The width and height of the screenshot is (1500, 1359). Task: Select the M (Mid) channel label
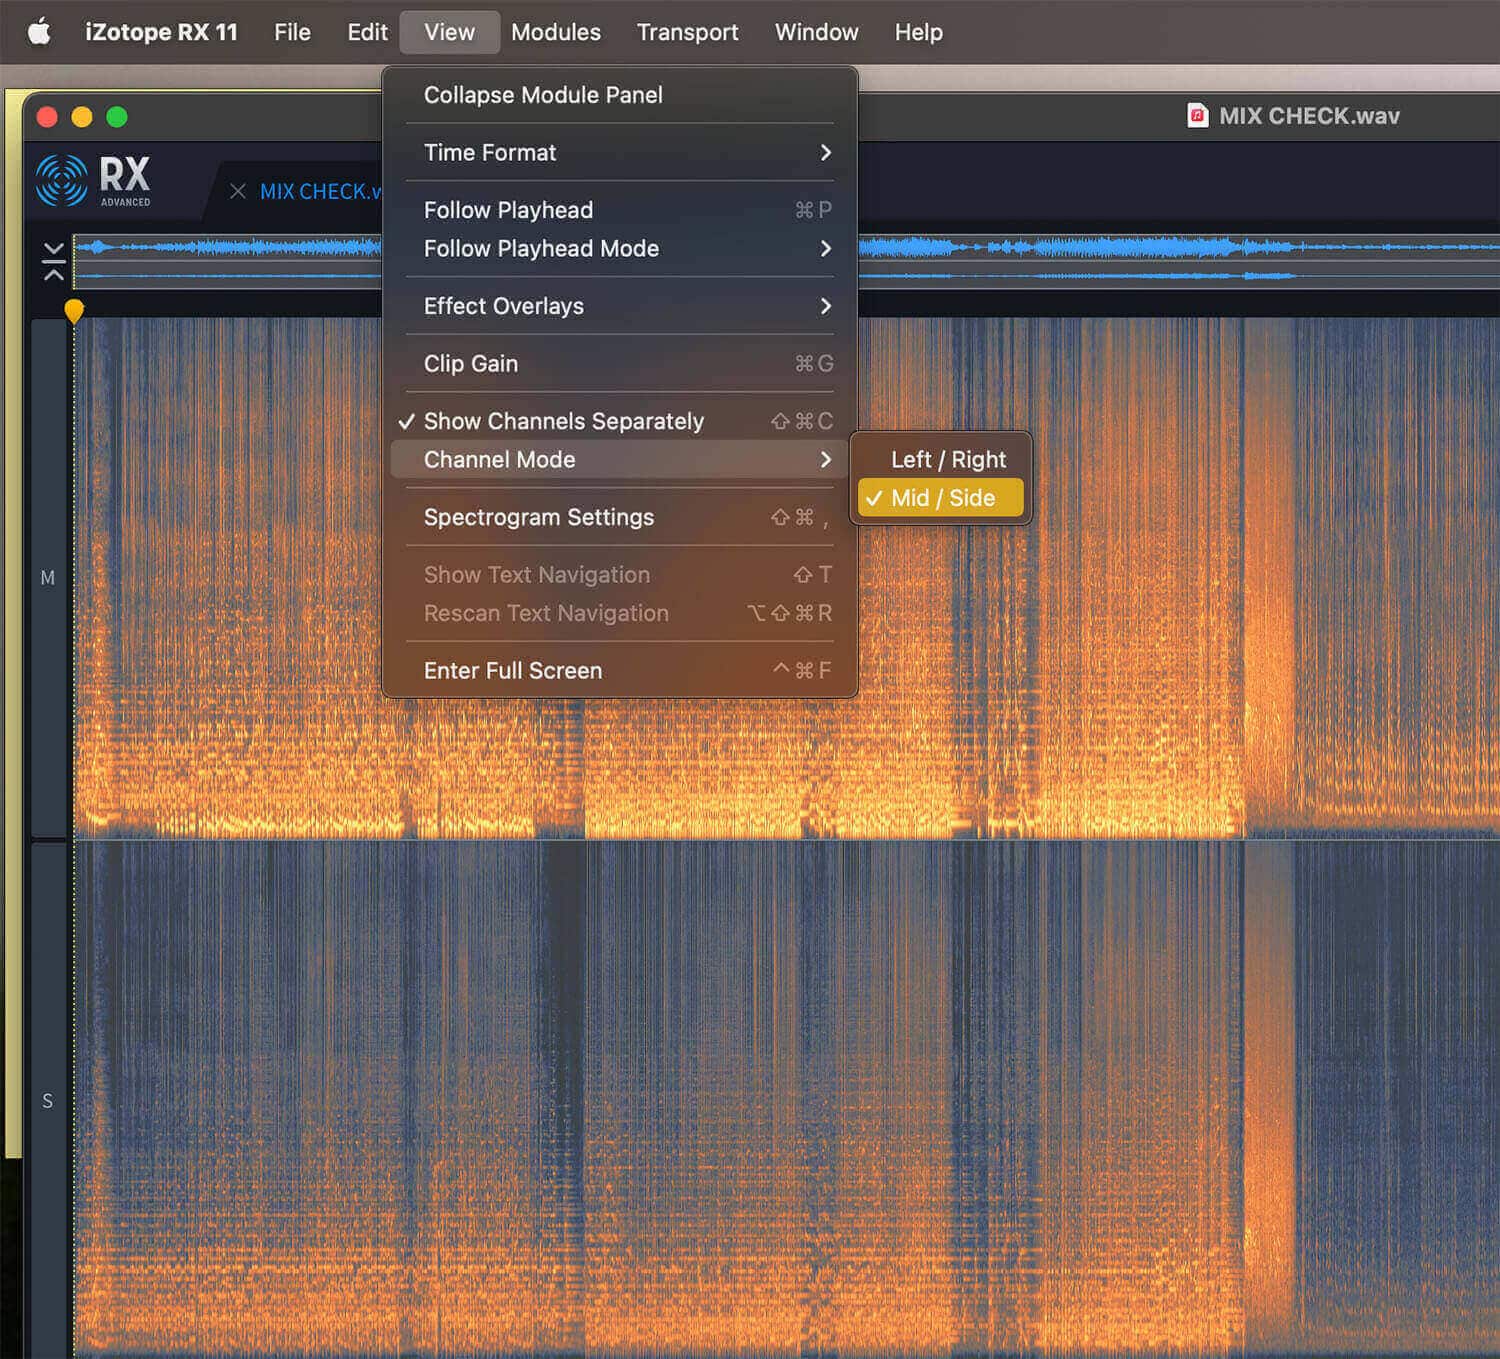click(x=47, y=578)
